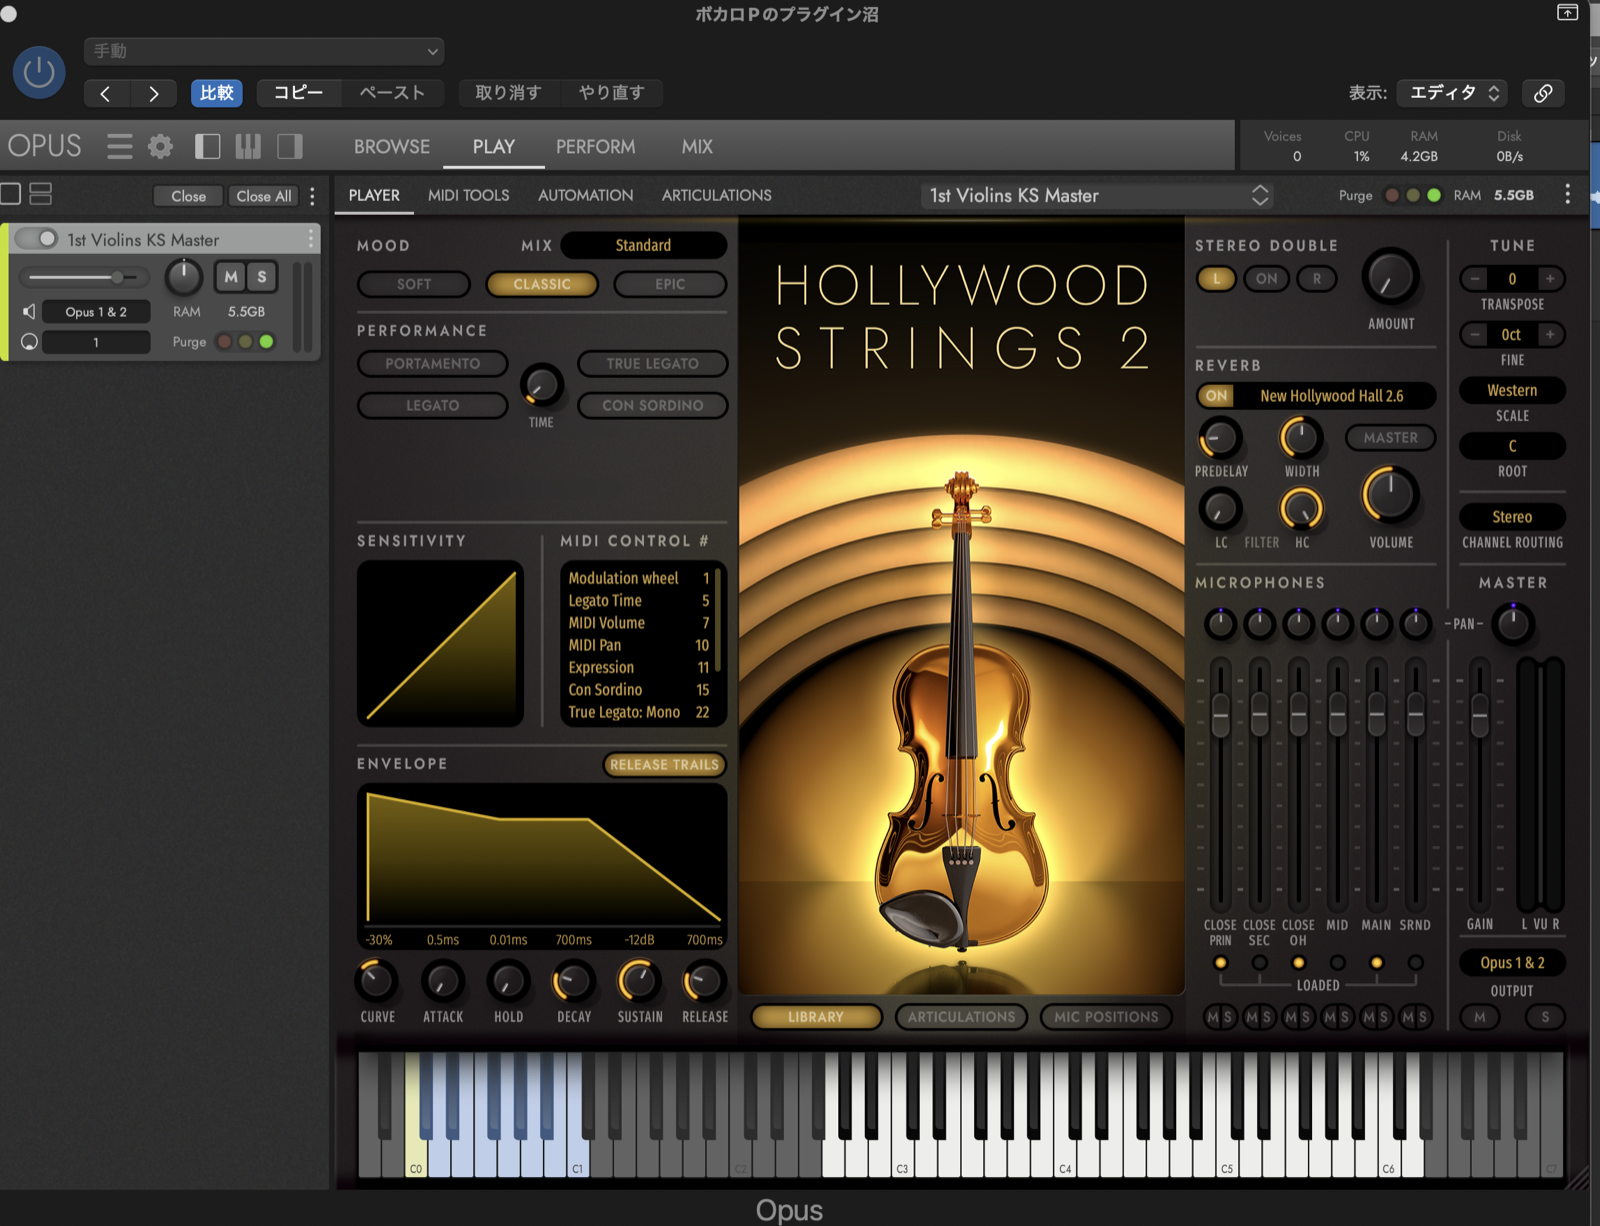Click the MAIN microphone fader
1600x1226 pixels.
[1376, 714]
